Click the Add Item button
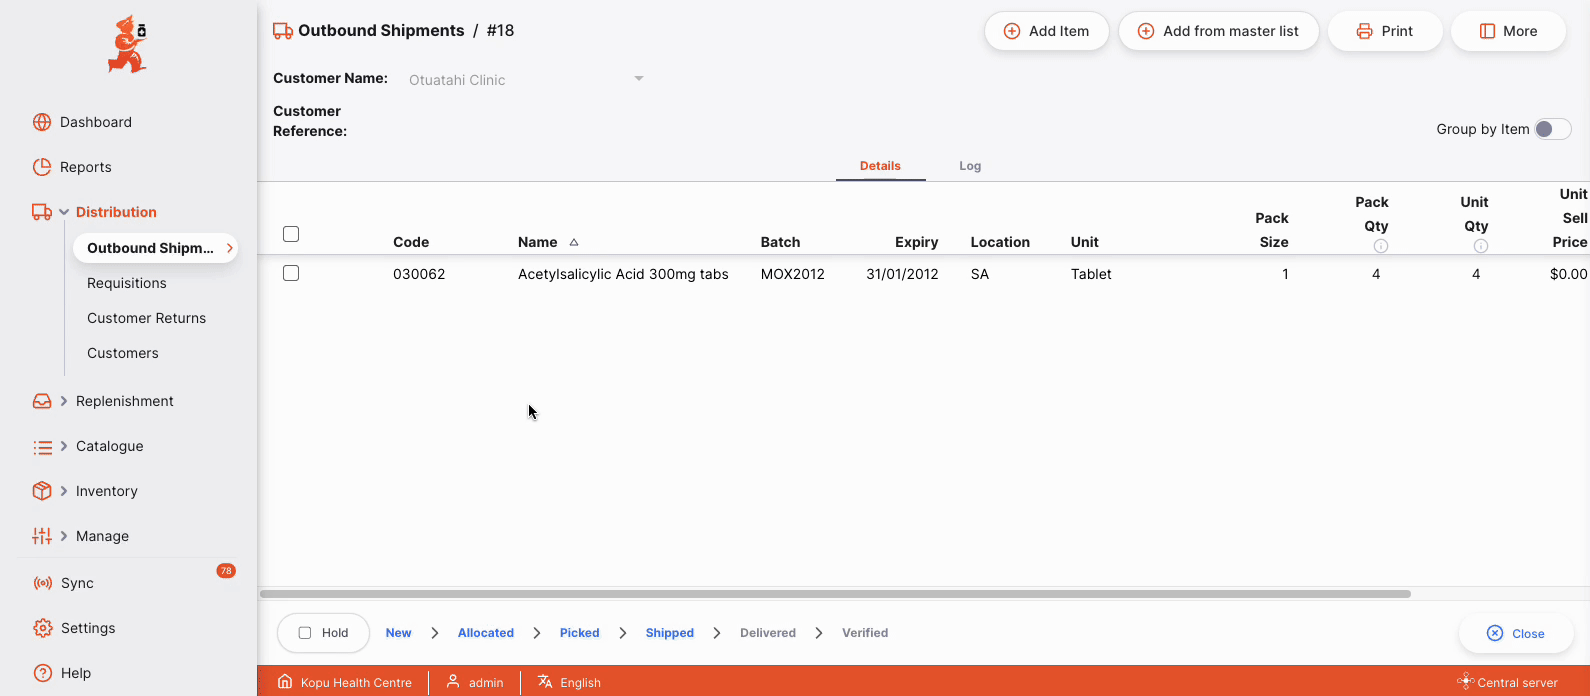The height and width of the screenshot is (696, 1590). point(1047,31)
